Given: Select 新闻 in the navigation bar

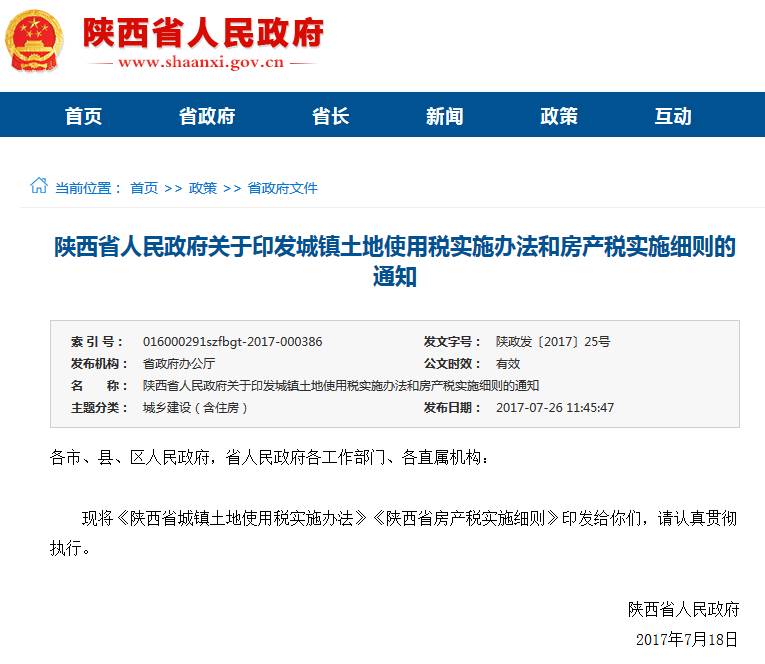Looking at the screenshot, I should pos(444,116).
